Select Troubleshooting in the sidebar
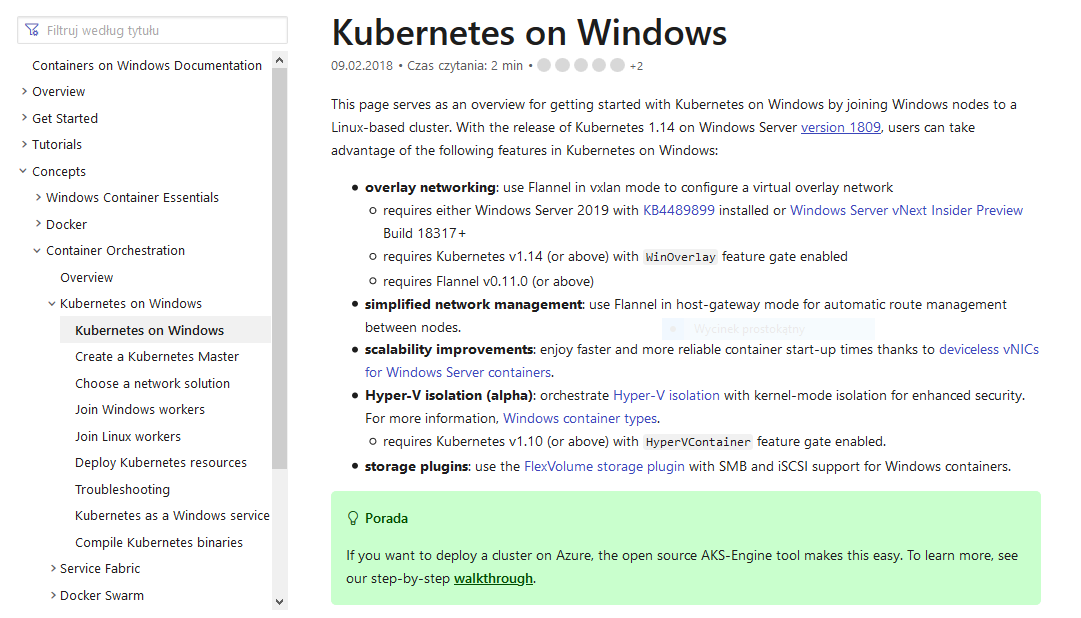Viewport: 1081px width, 618px height. 122,489
